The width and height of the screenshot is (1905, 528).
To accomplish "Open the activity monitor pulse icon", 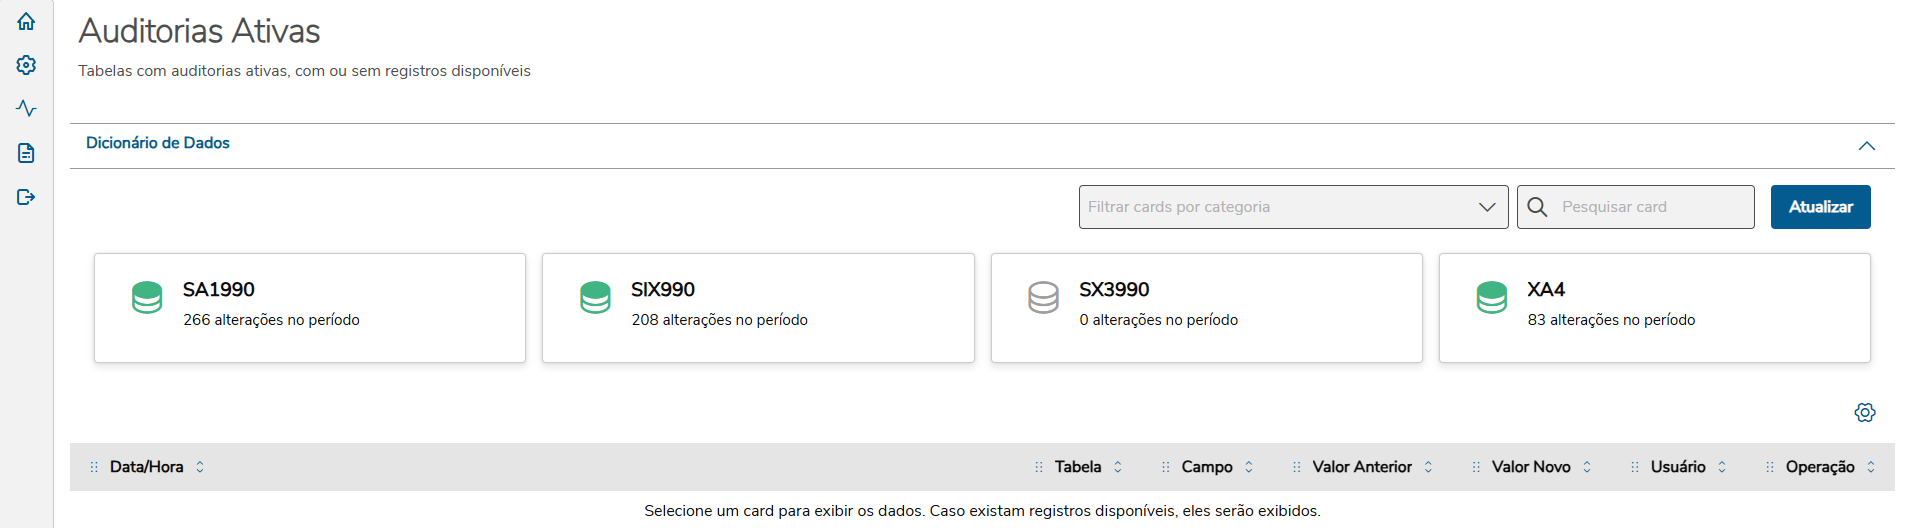I will [26, 108].
